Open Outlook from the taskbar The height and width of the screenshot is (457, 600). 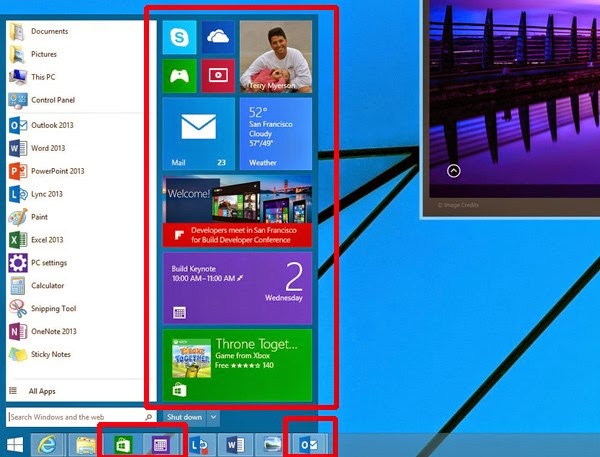(309, 445)
